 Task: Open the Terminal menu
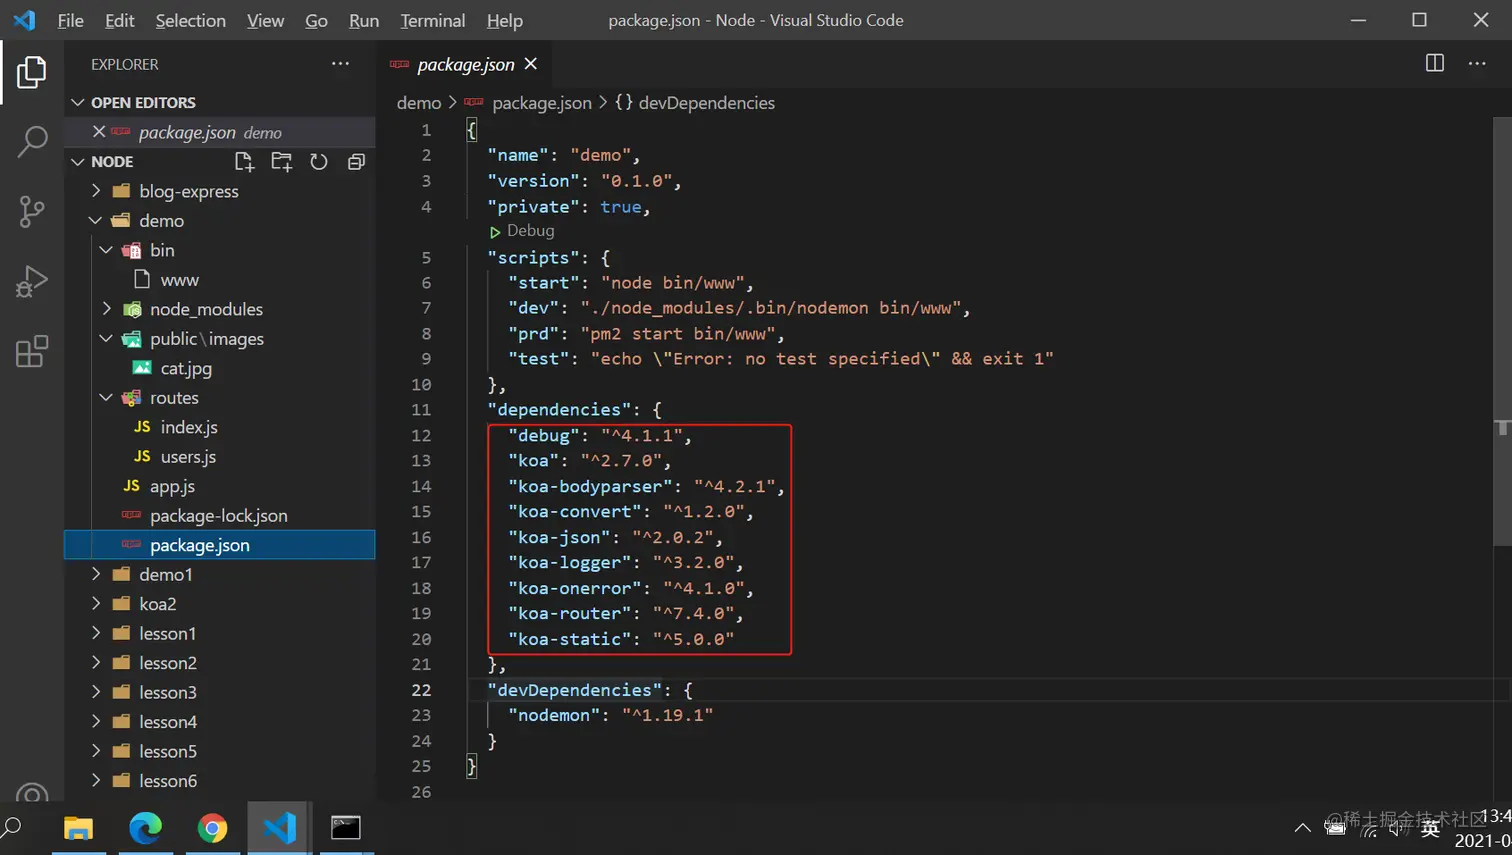click(432, 20)
